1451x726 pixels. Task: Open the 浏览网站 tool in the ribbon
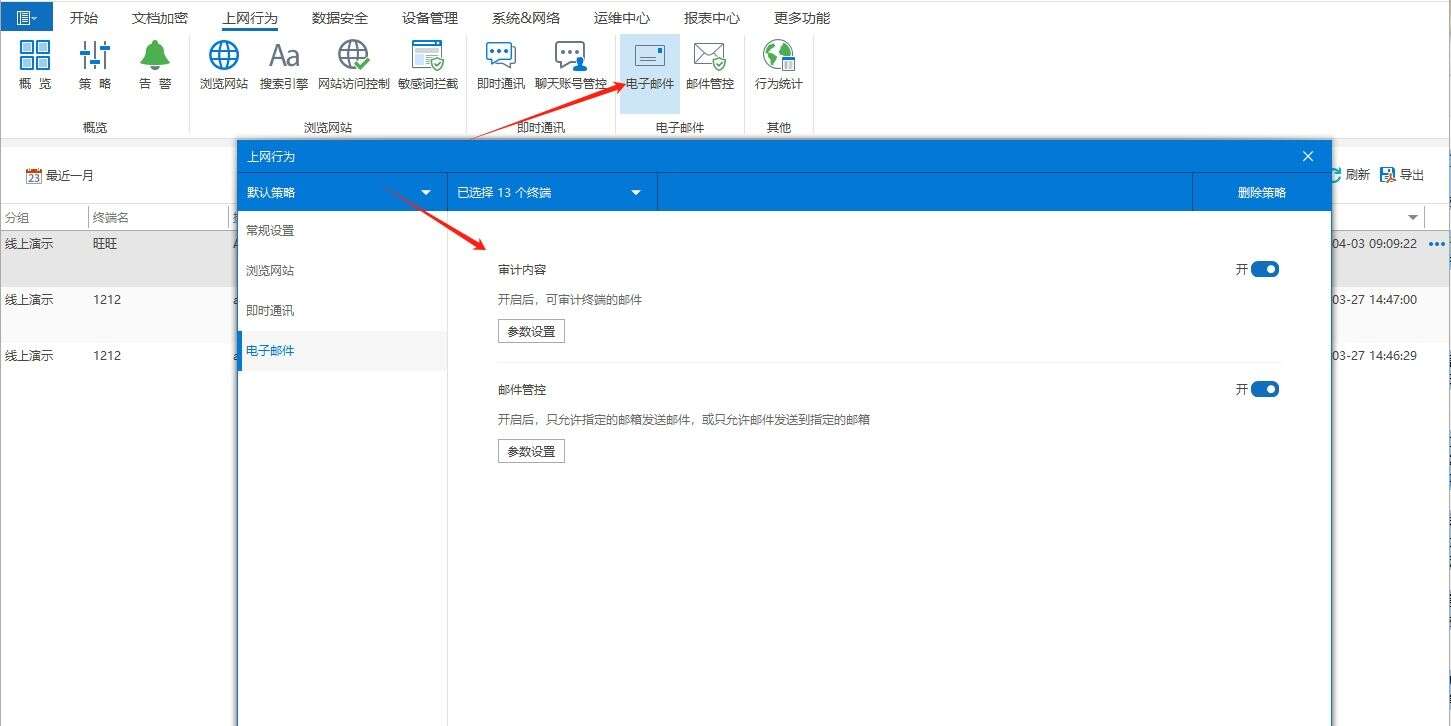point(222,65)
